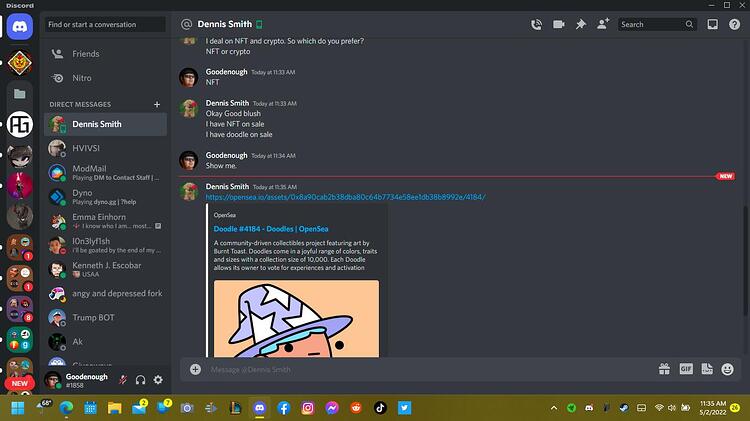
Task: Start a voice call with Dennis Smith
Action: [536, 24]
